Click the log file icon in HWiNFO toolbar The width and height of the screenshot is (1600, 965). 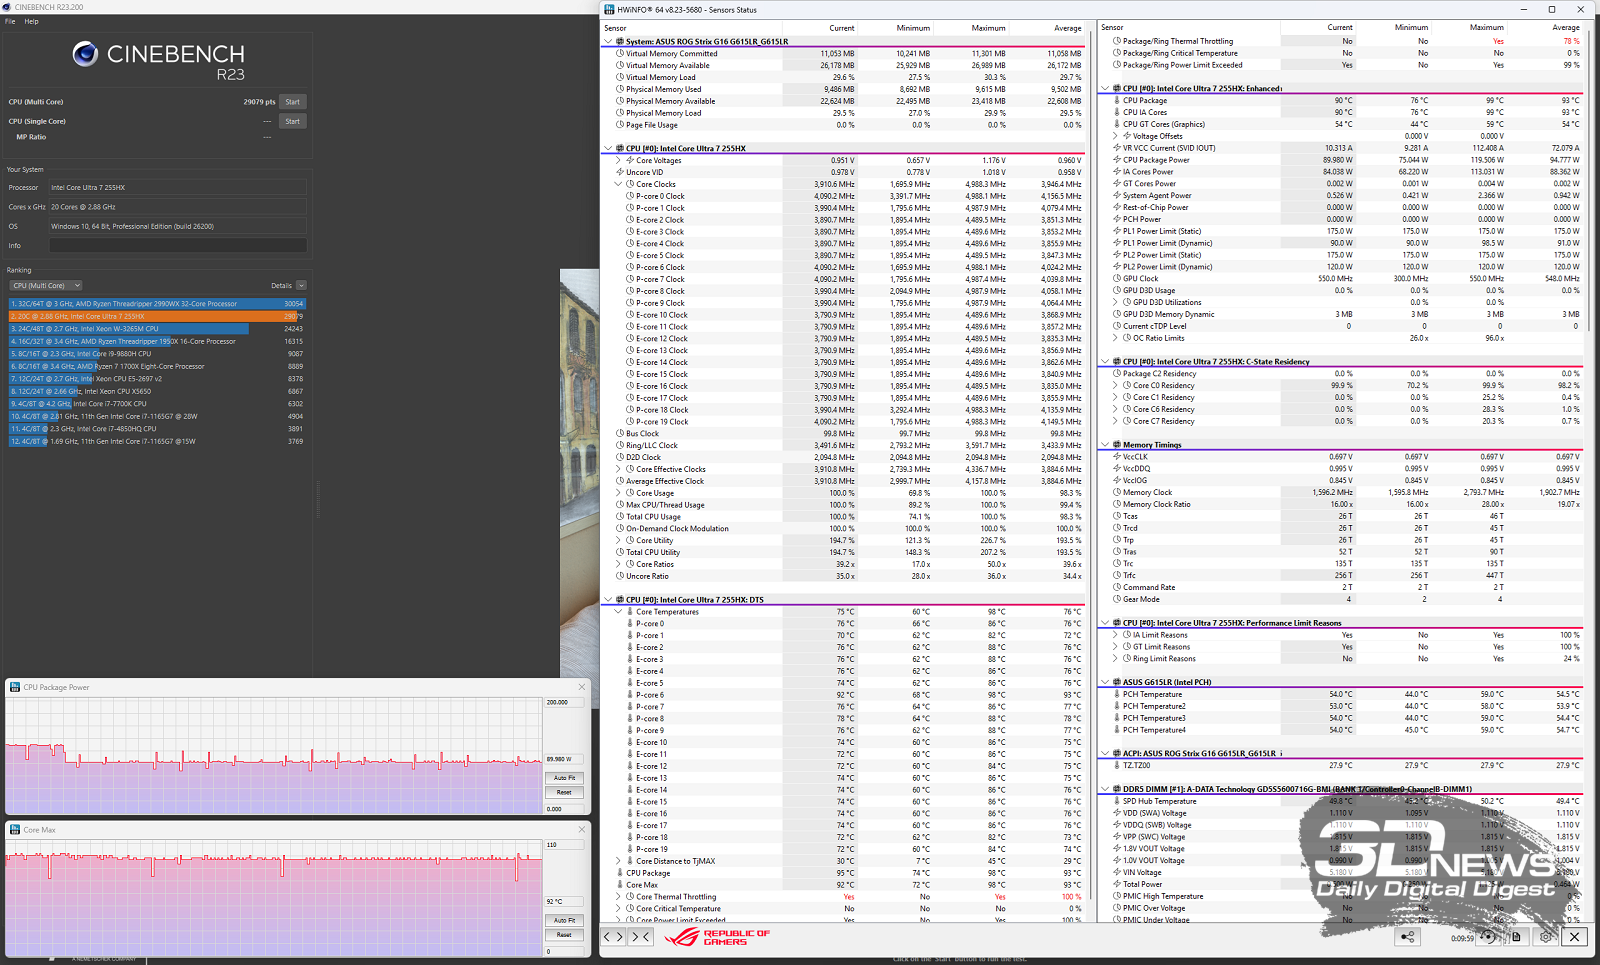point(1516,937)
